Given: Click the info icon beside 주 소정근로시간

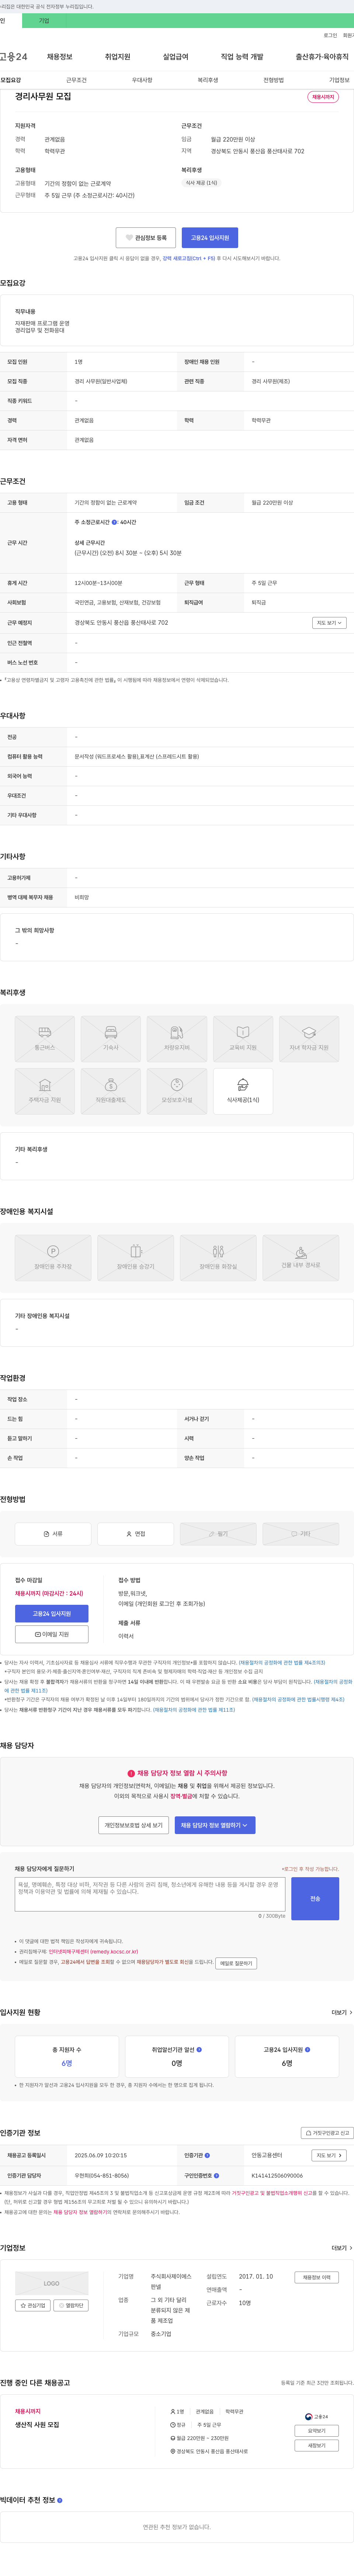Looking at the screenshot, I should [x=114, y=522].
